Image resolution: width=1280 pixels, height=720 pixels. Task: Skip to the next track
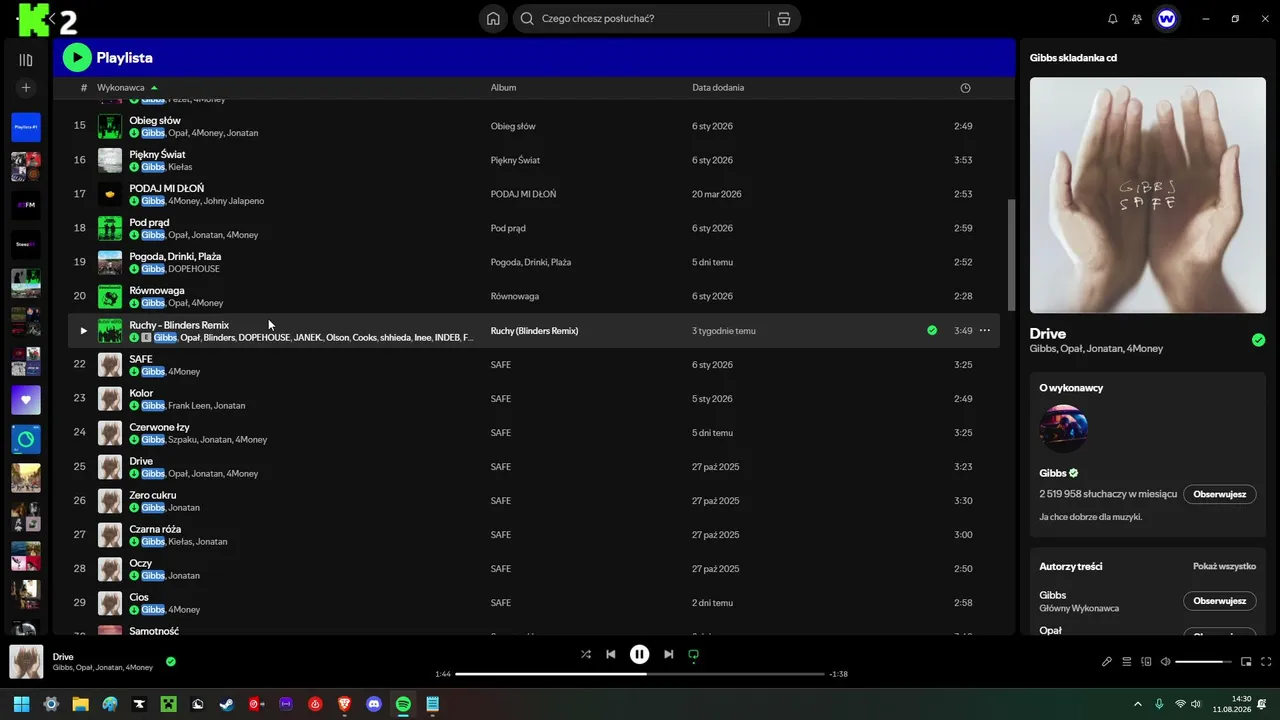tap(668, 654)
